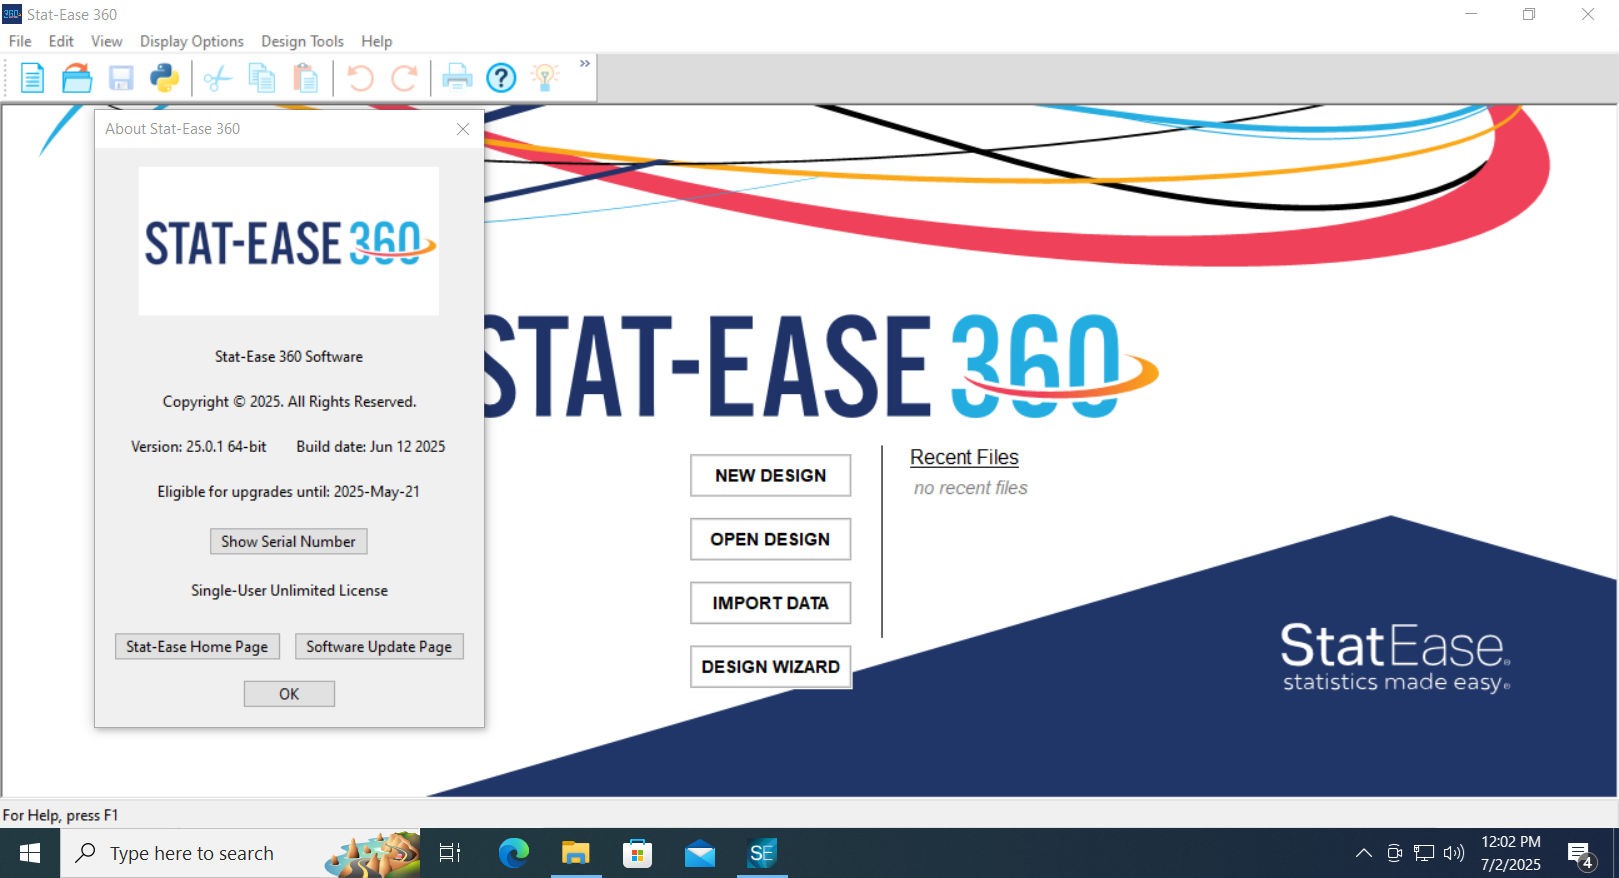
Task: Click the Meet Now tray icon
Action: (x=1394, y=853)
